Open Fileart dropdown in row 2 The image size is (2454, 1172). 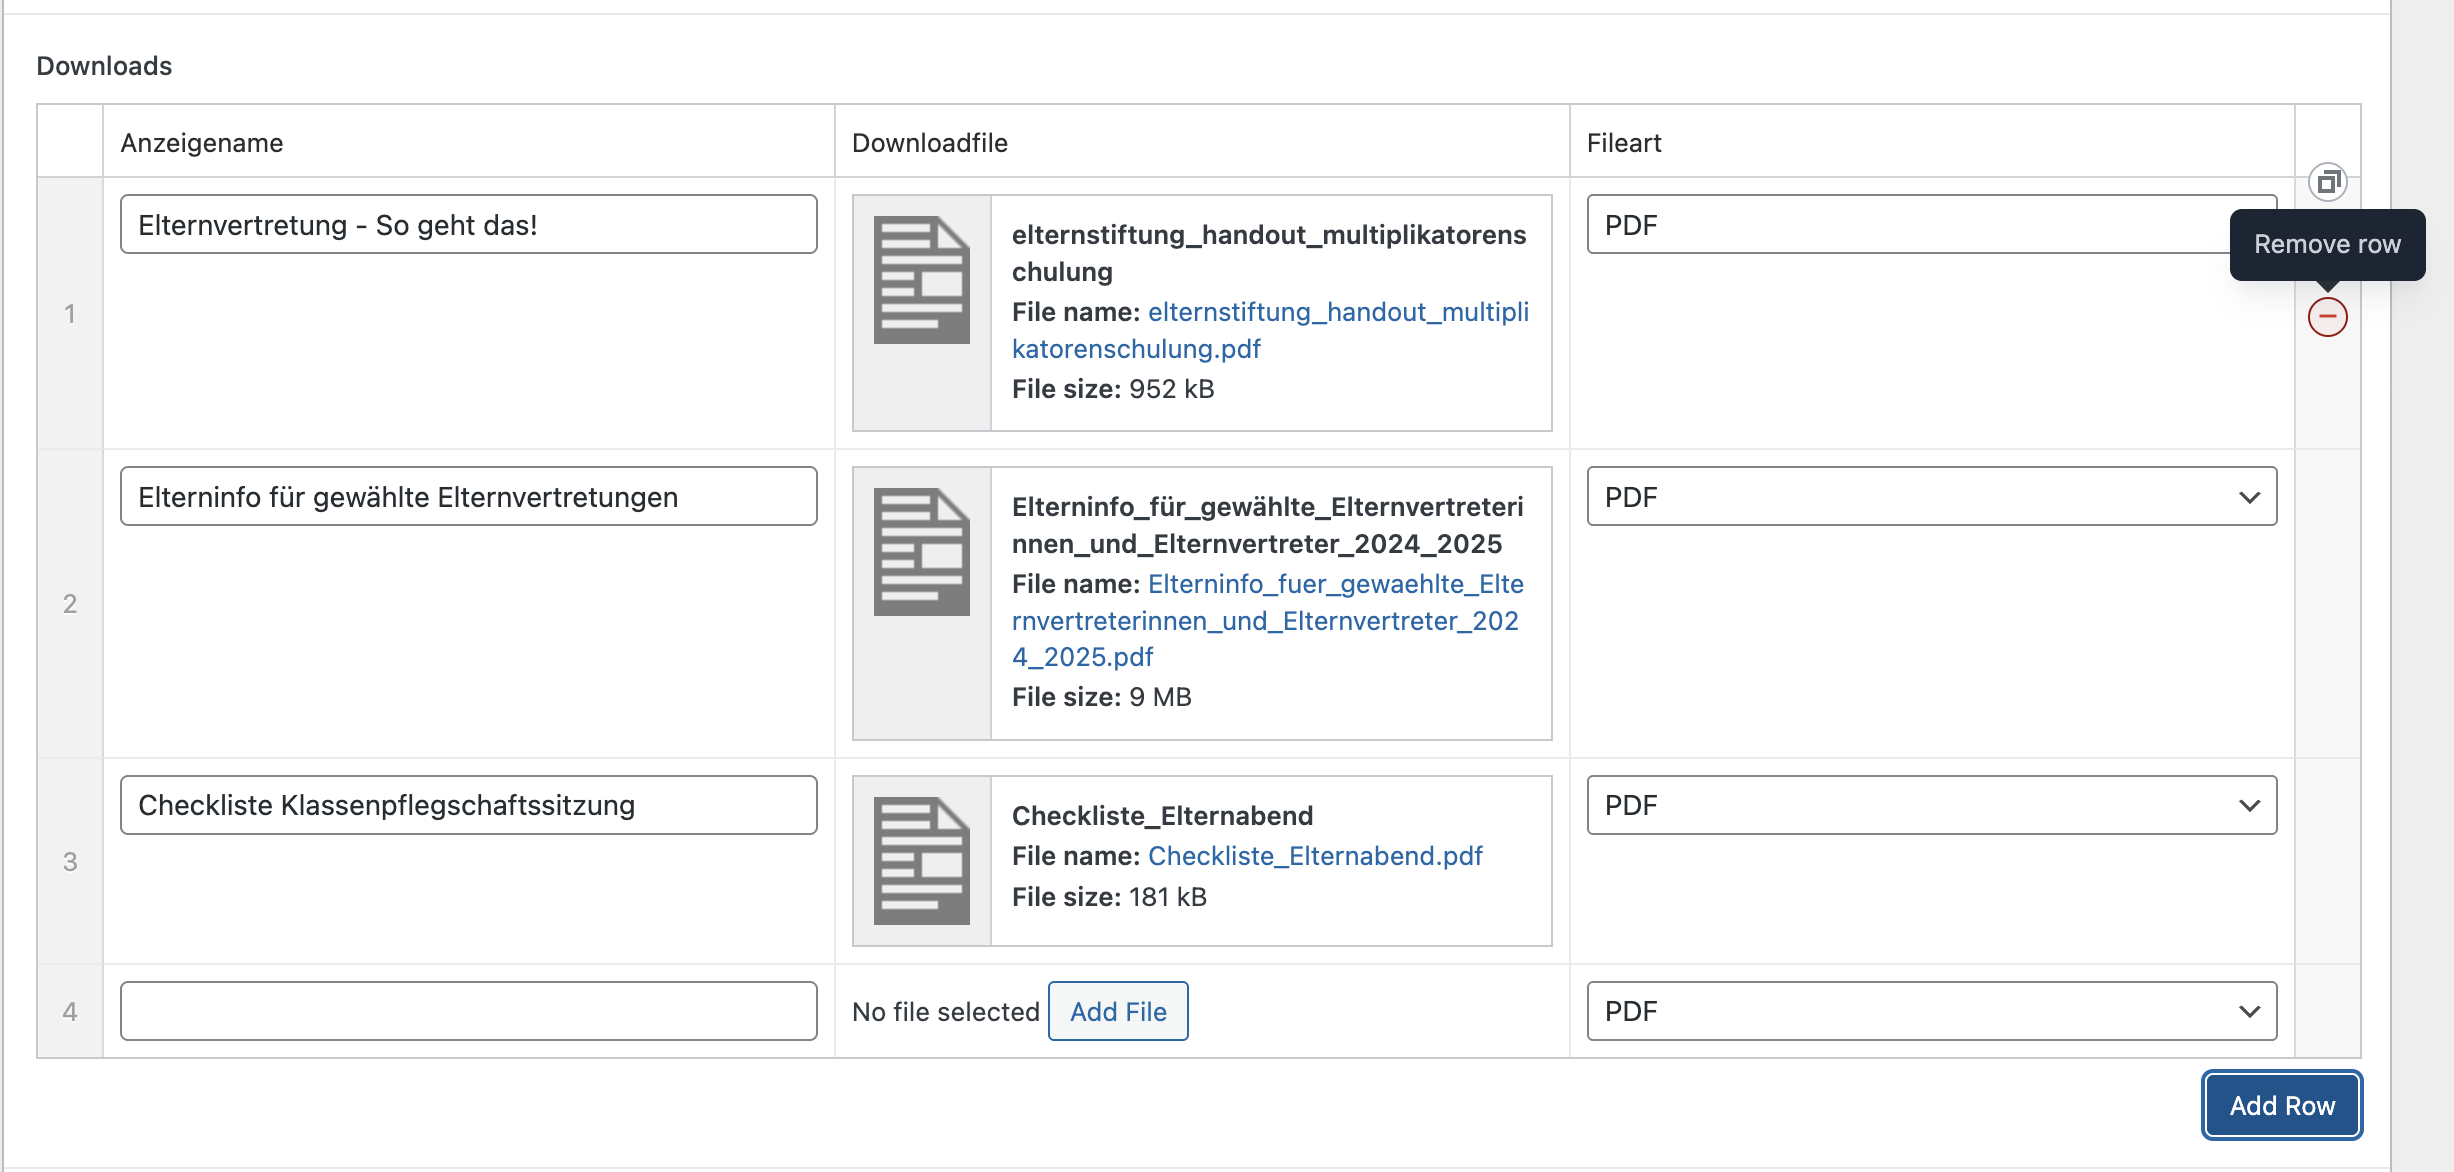tap(1931, 497)
